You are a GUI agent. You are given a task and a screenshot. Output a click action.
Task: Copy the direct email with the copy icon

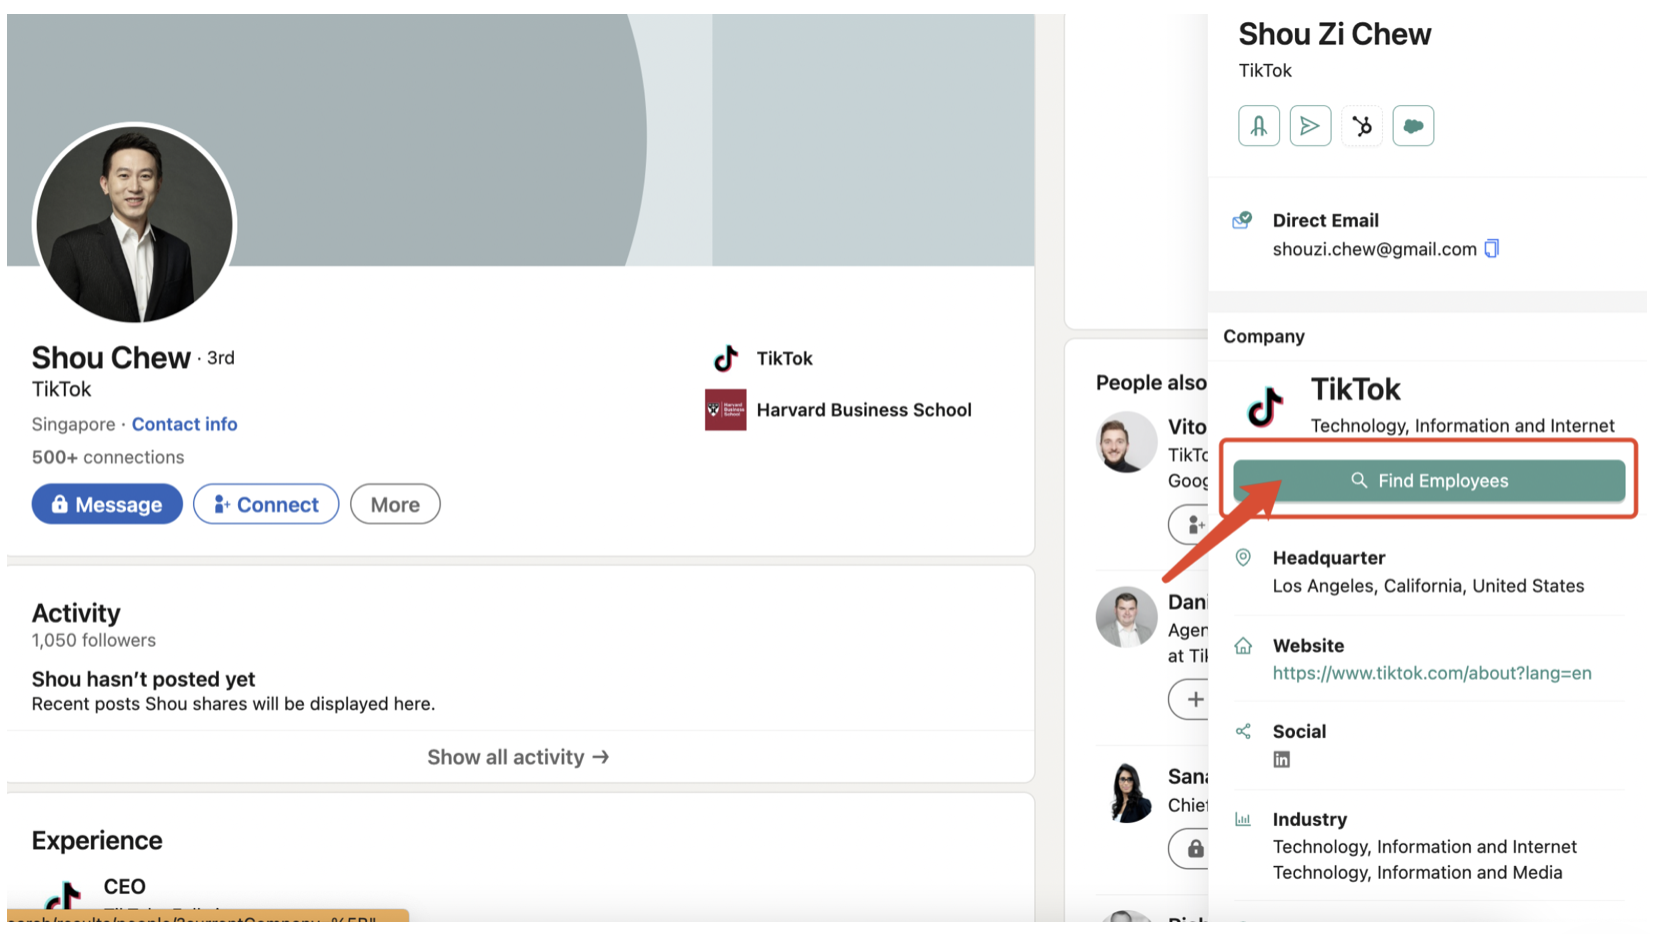pos(1492,249)
